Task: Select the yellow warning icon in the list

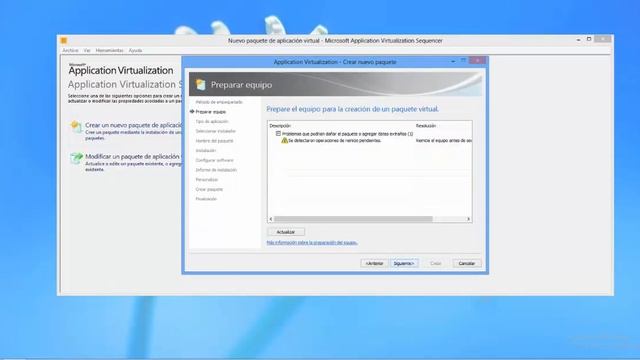Action: (284, 140)
